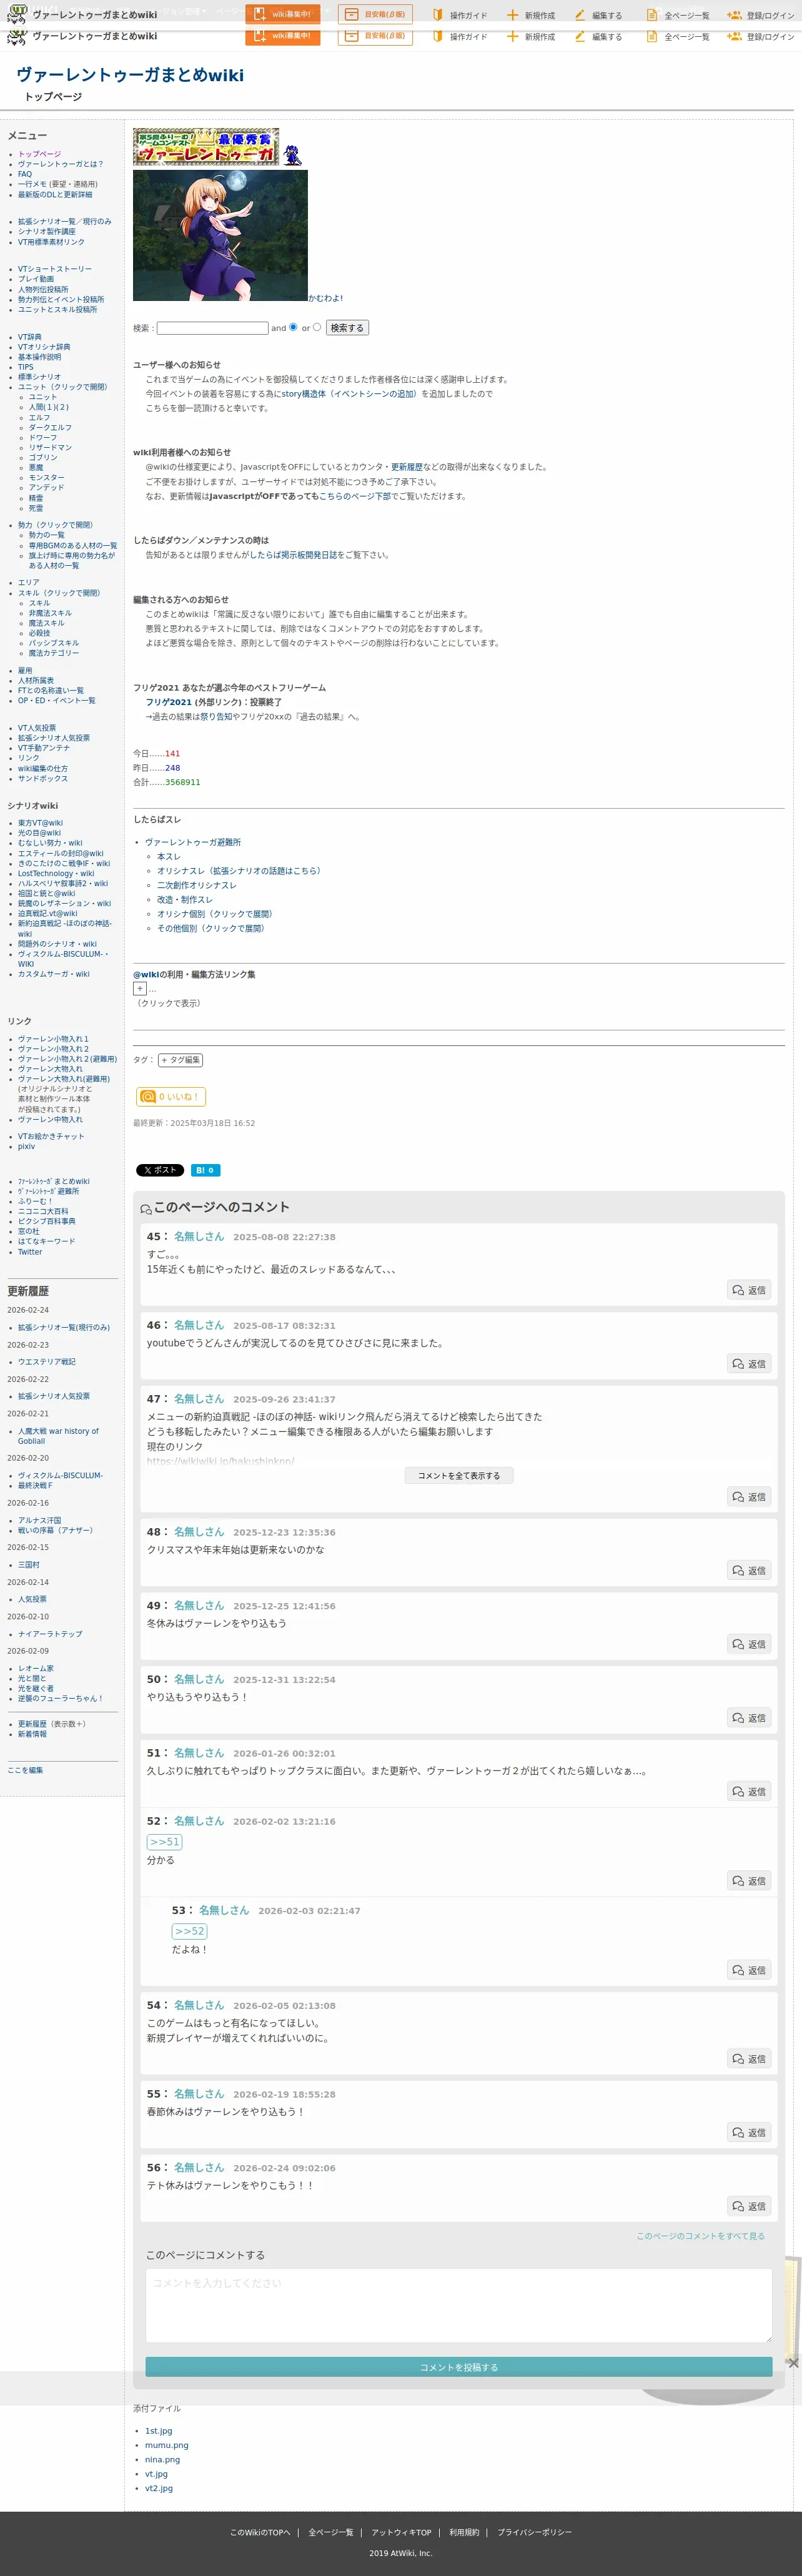Open the story構造体 link
Viewport: 802px width, 2576px height.
point(349,394)
